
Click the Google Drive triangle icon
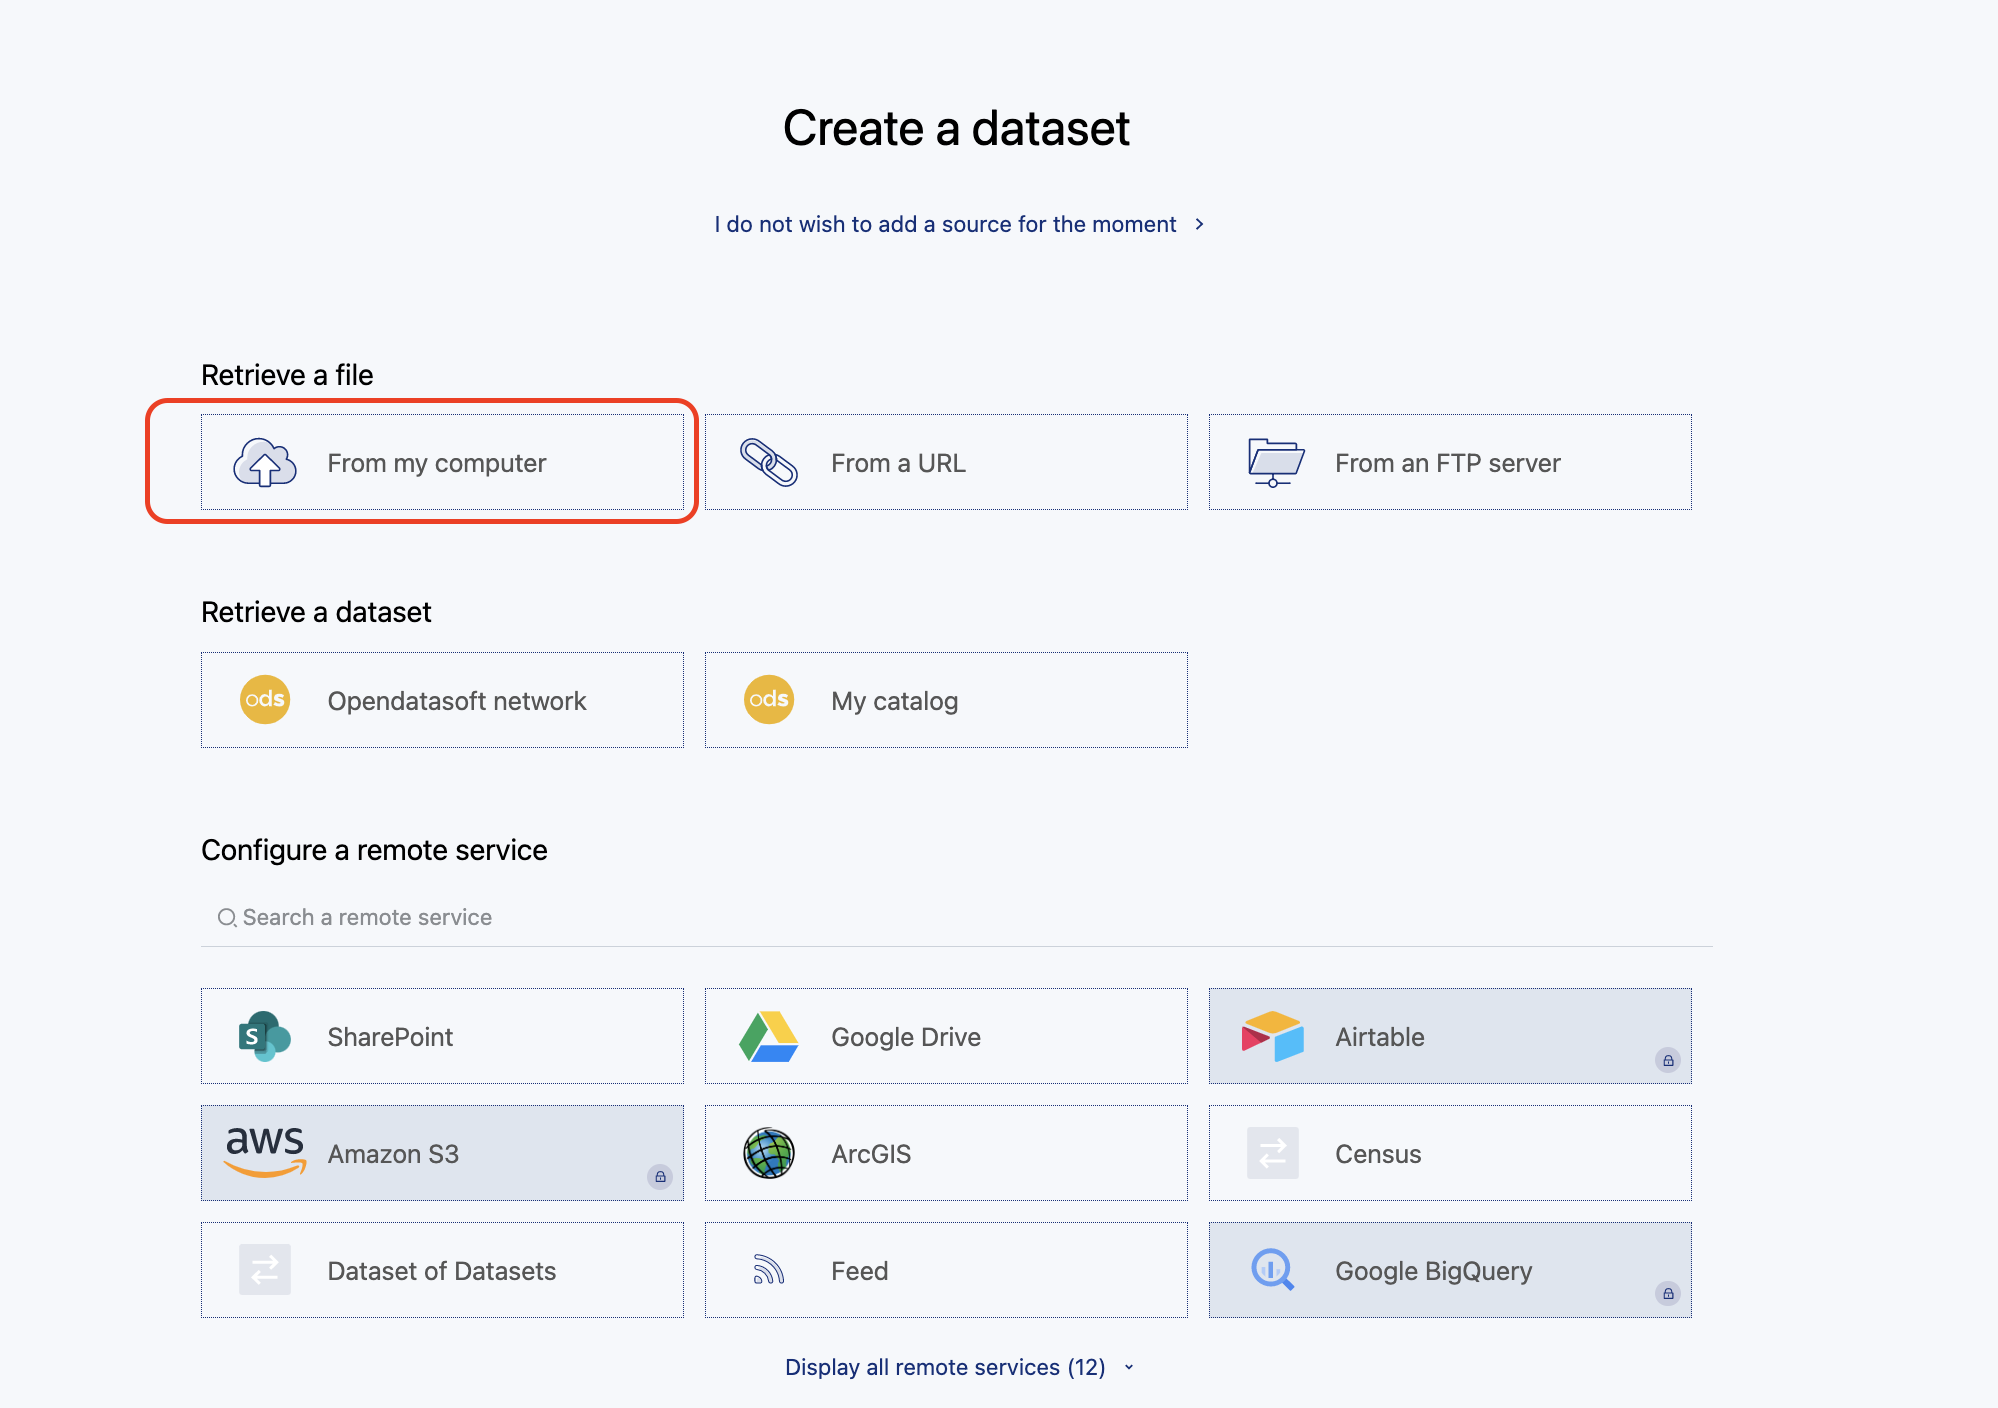[768, 1037]
